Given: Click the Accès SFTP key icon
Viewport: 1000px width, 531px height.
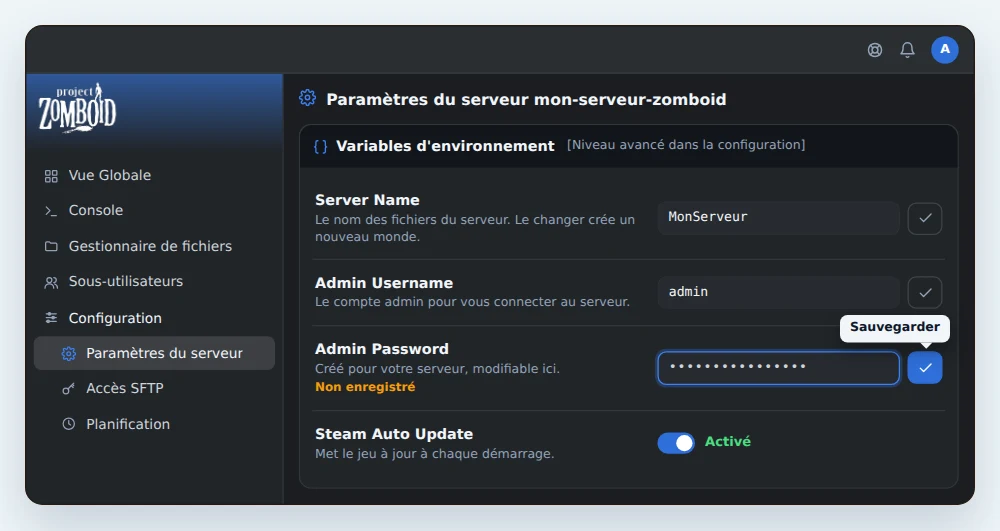Looking at the screenshot, I should coord(68,388).
